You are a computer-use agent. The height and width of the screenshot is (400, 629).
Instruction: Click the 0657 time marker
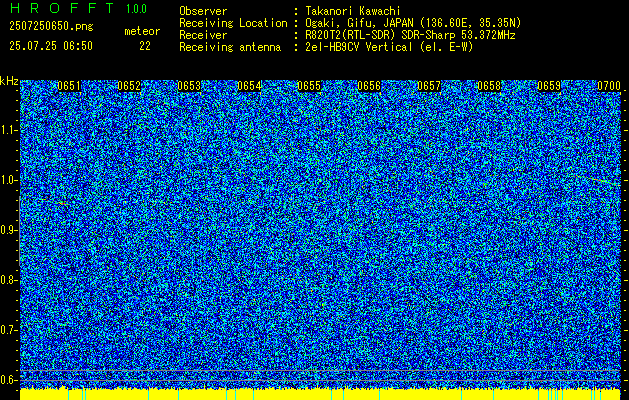click(x=429, y=86)
